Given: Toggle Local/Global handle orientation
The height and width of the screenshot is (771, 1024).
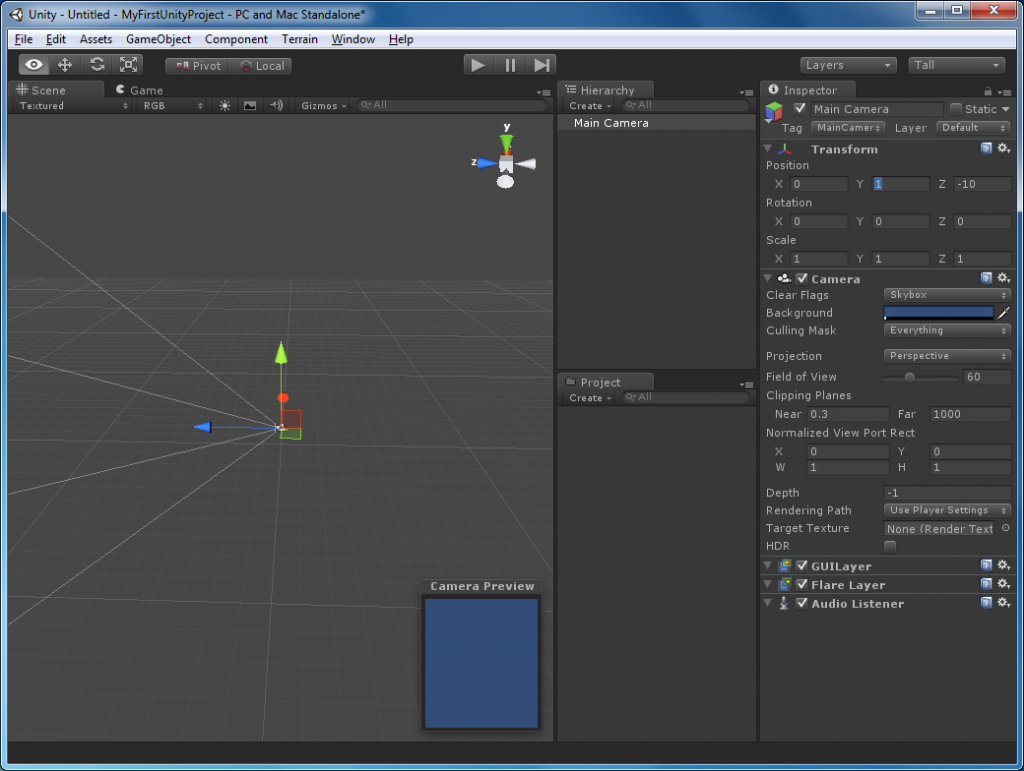Looking at the screenshot, I should [261, 66].
